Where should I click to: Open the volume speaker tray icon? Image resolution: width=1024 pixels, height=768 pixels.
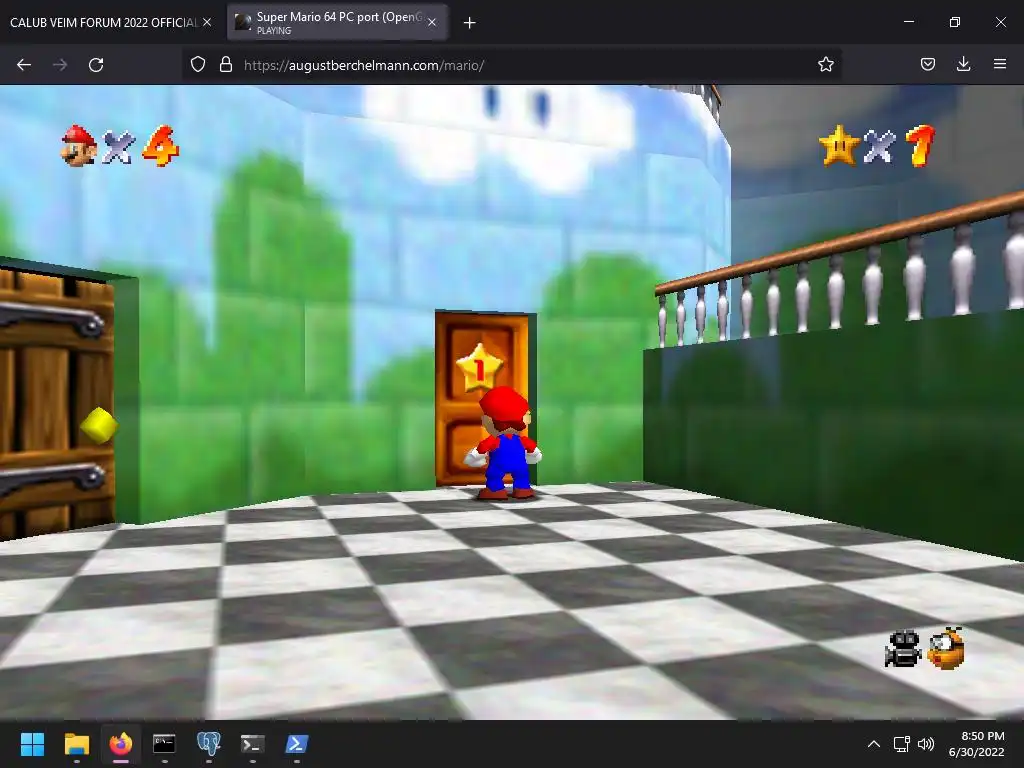926,744
